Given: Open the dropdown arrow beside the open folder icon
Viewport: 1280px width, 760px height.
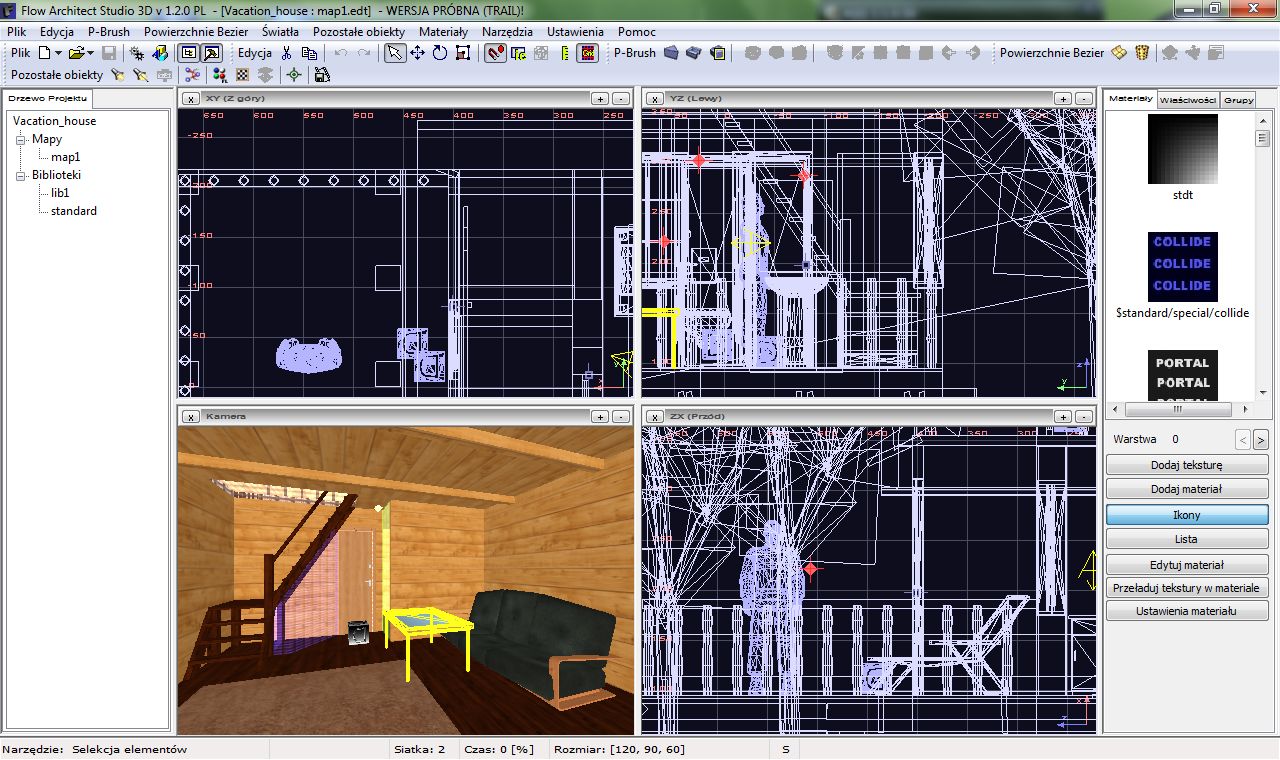Looking at the screenshot, I should (90, 53).
